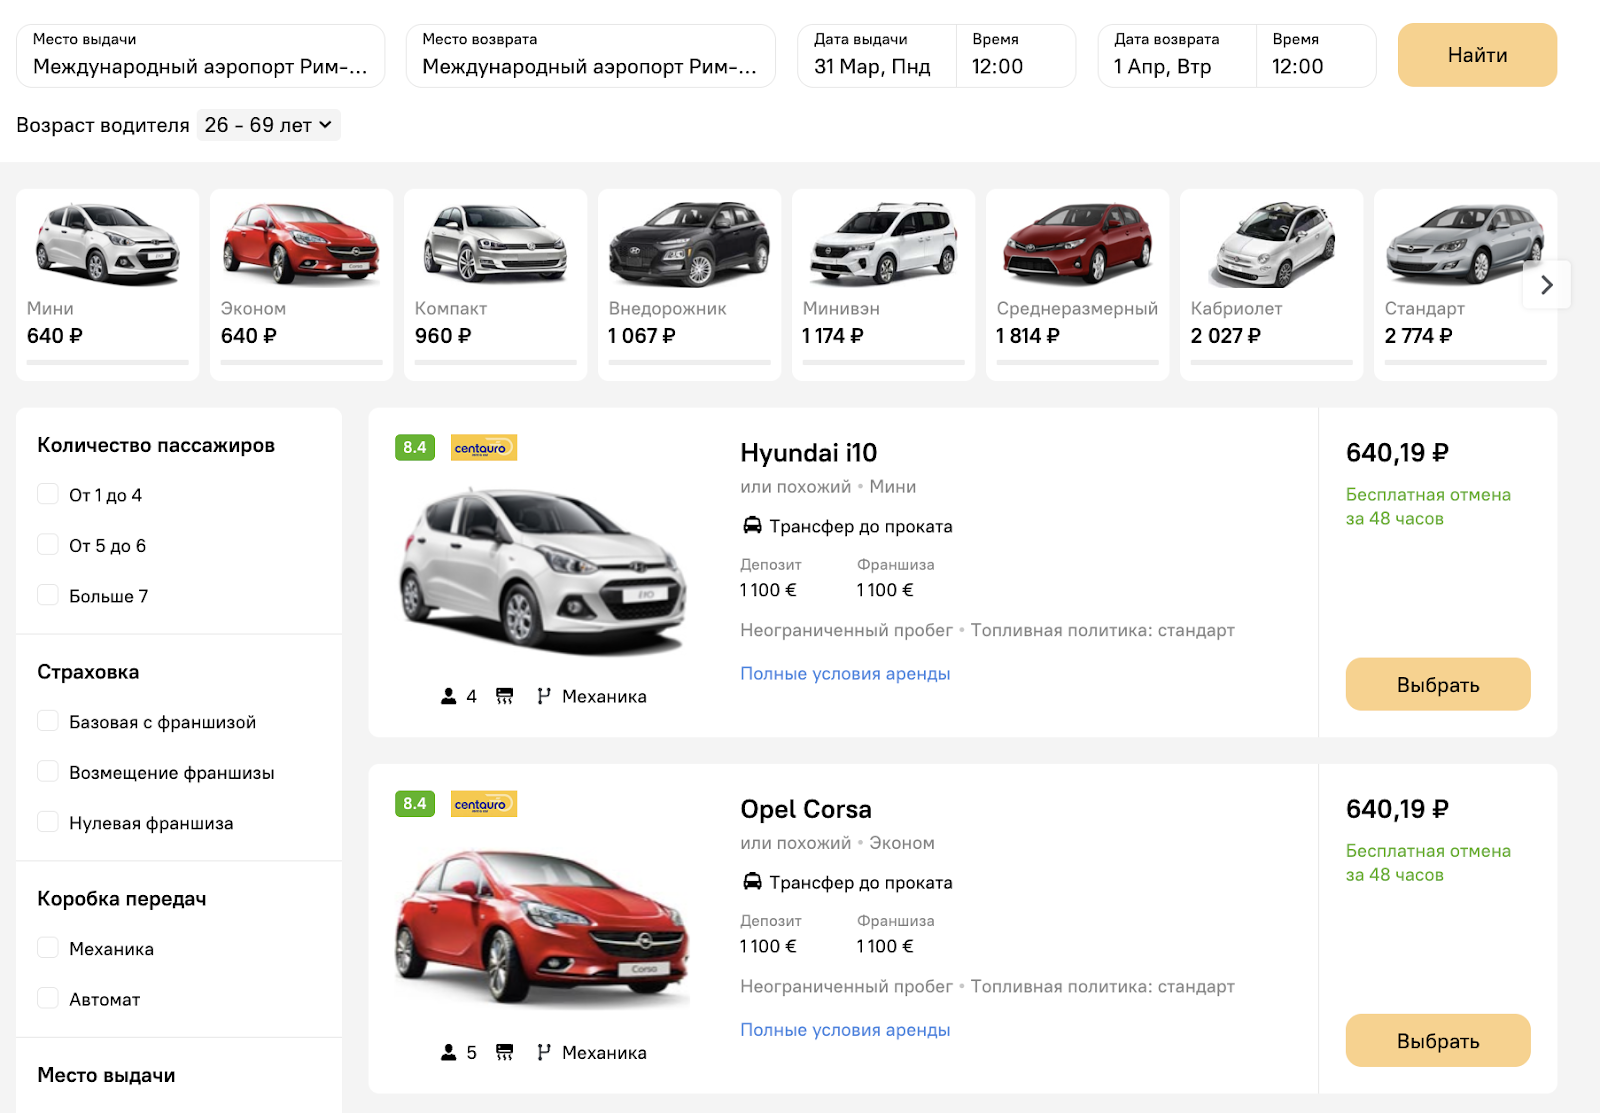The image size is (1600, 1113).
Task: Open 'Полные условия аренды' for Opel Corsa
Action: (x=845, y=1029)
